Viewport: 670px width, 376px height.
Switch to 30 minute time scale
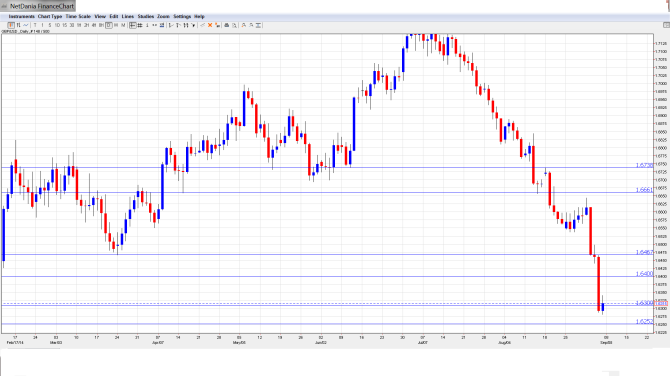[x=72, y=25]
